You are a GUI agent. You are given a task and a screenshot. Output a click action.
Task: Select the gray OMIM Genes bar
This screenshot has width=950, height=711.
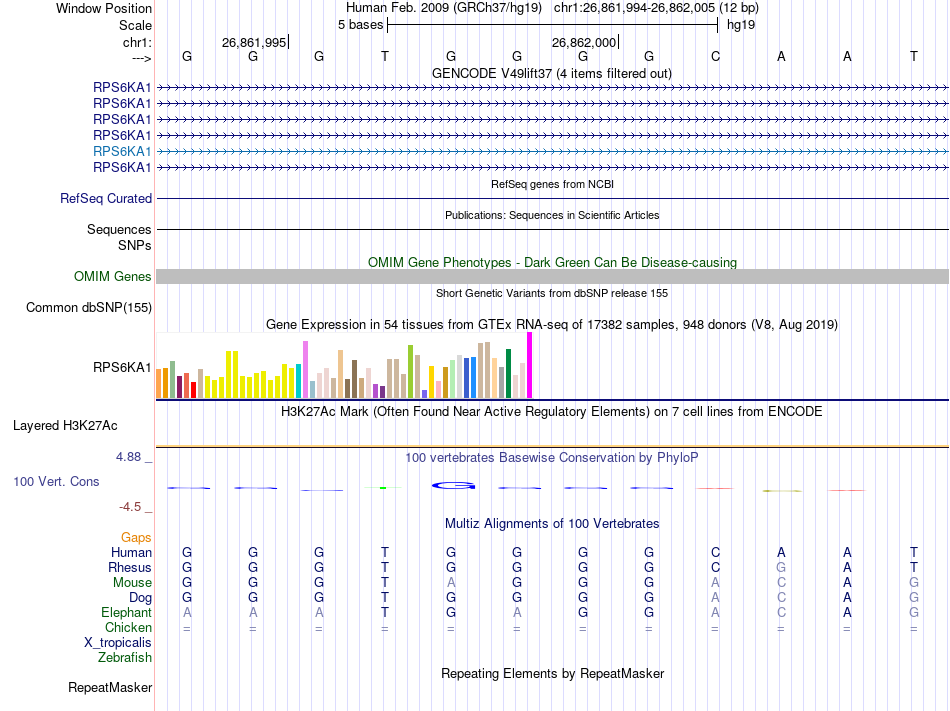coord(552,277)
